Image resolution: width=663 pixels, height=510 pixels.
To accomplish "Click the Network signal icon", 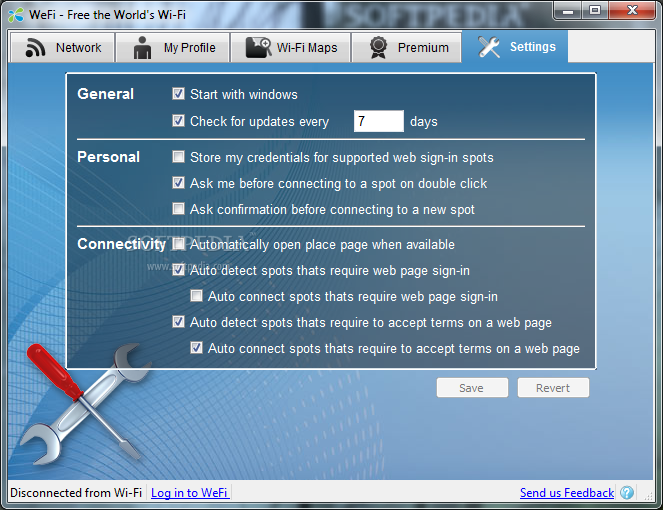I will 35,47.
